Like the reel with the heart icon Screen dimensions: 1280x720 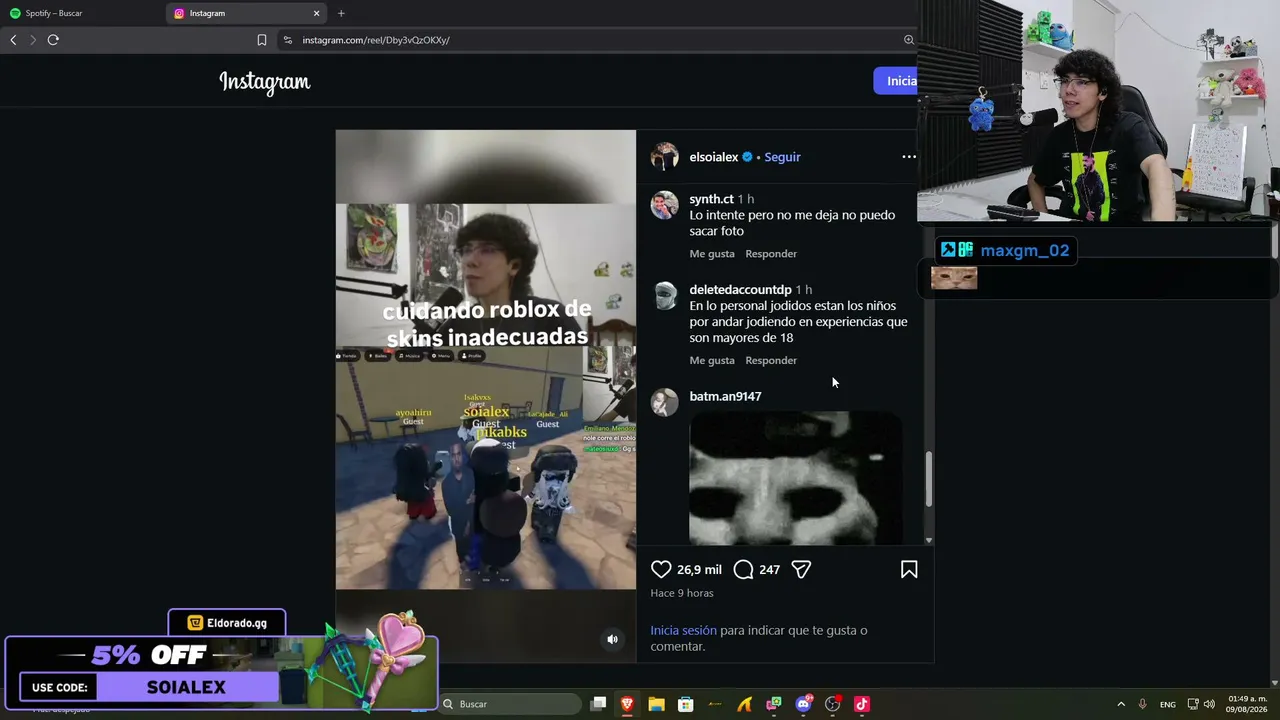[661, 569]
